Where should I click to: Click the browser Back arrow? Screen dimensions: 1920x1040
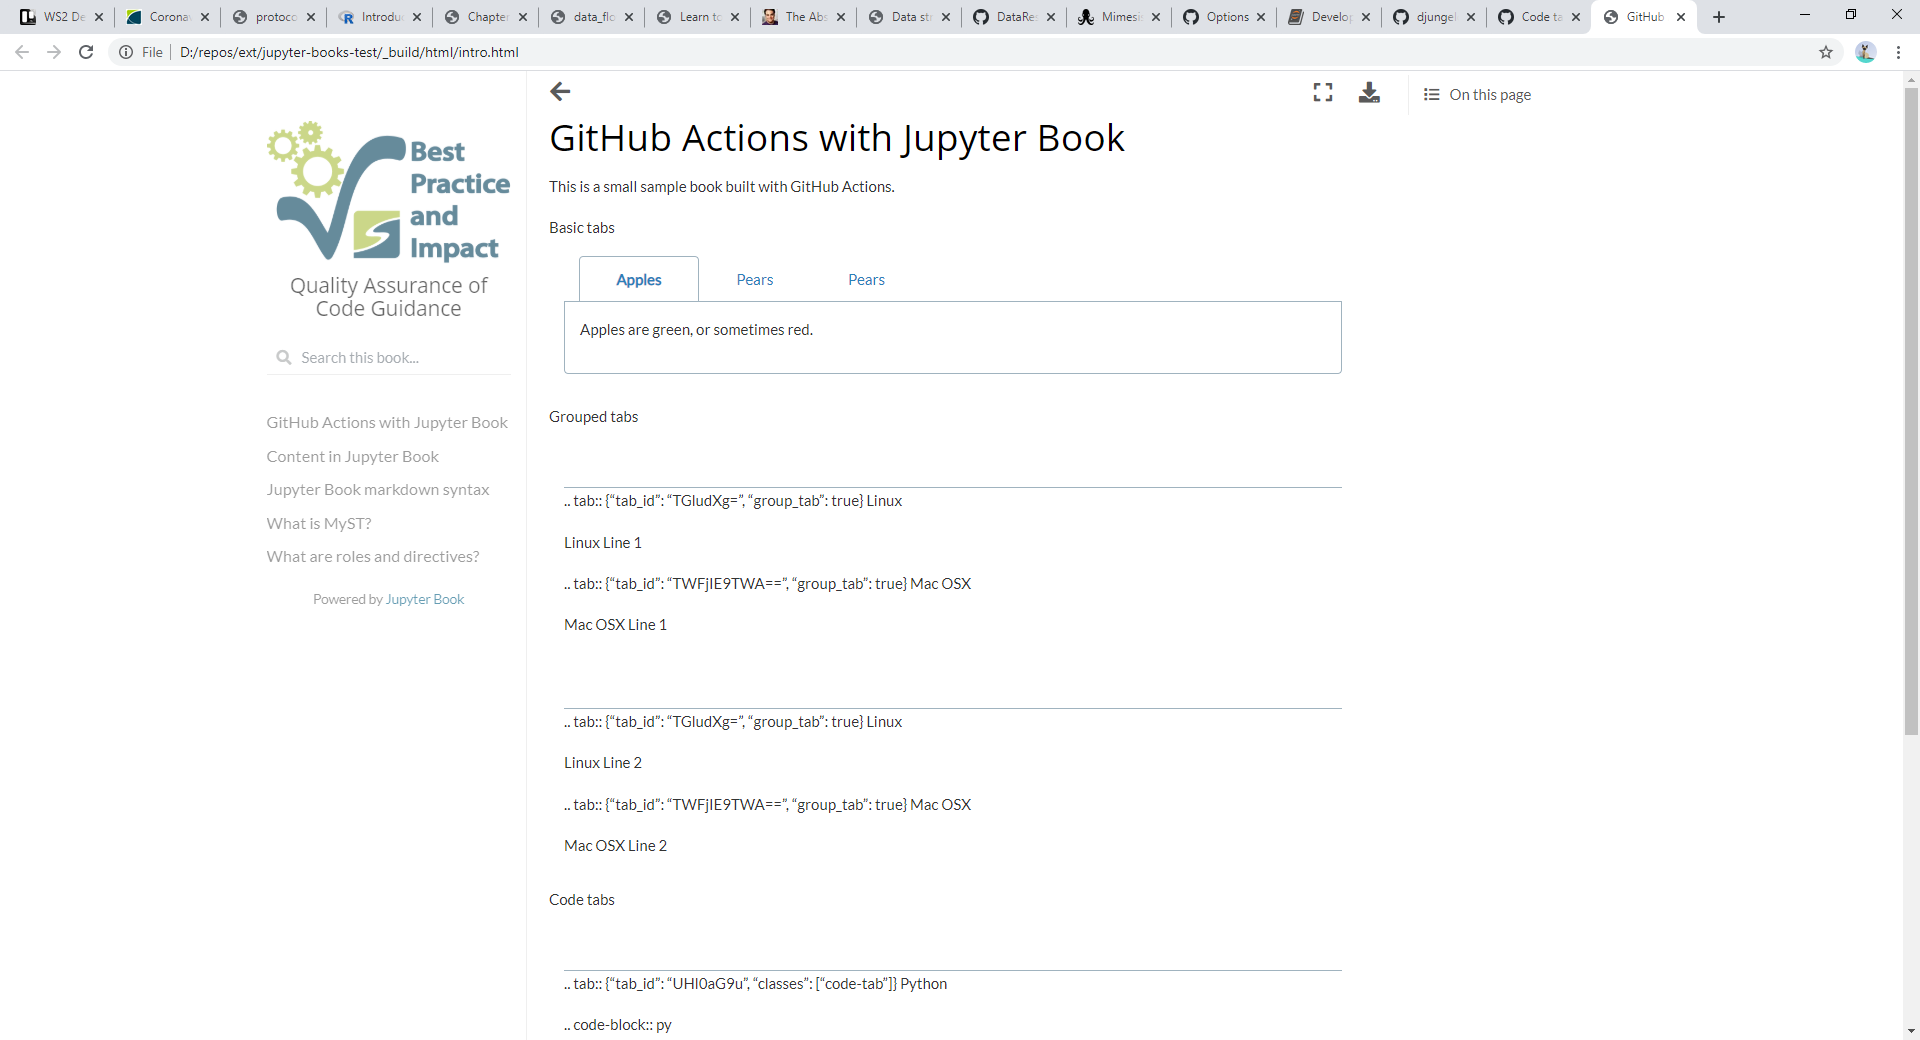pyautogui.click(x=22, y=52)
